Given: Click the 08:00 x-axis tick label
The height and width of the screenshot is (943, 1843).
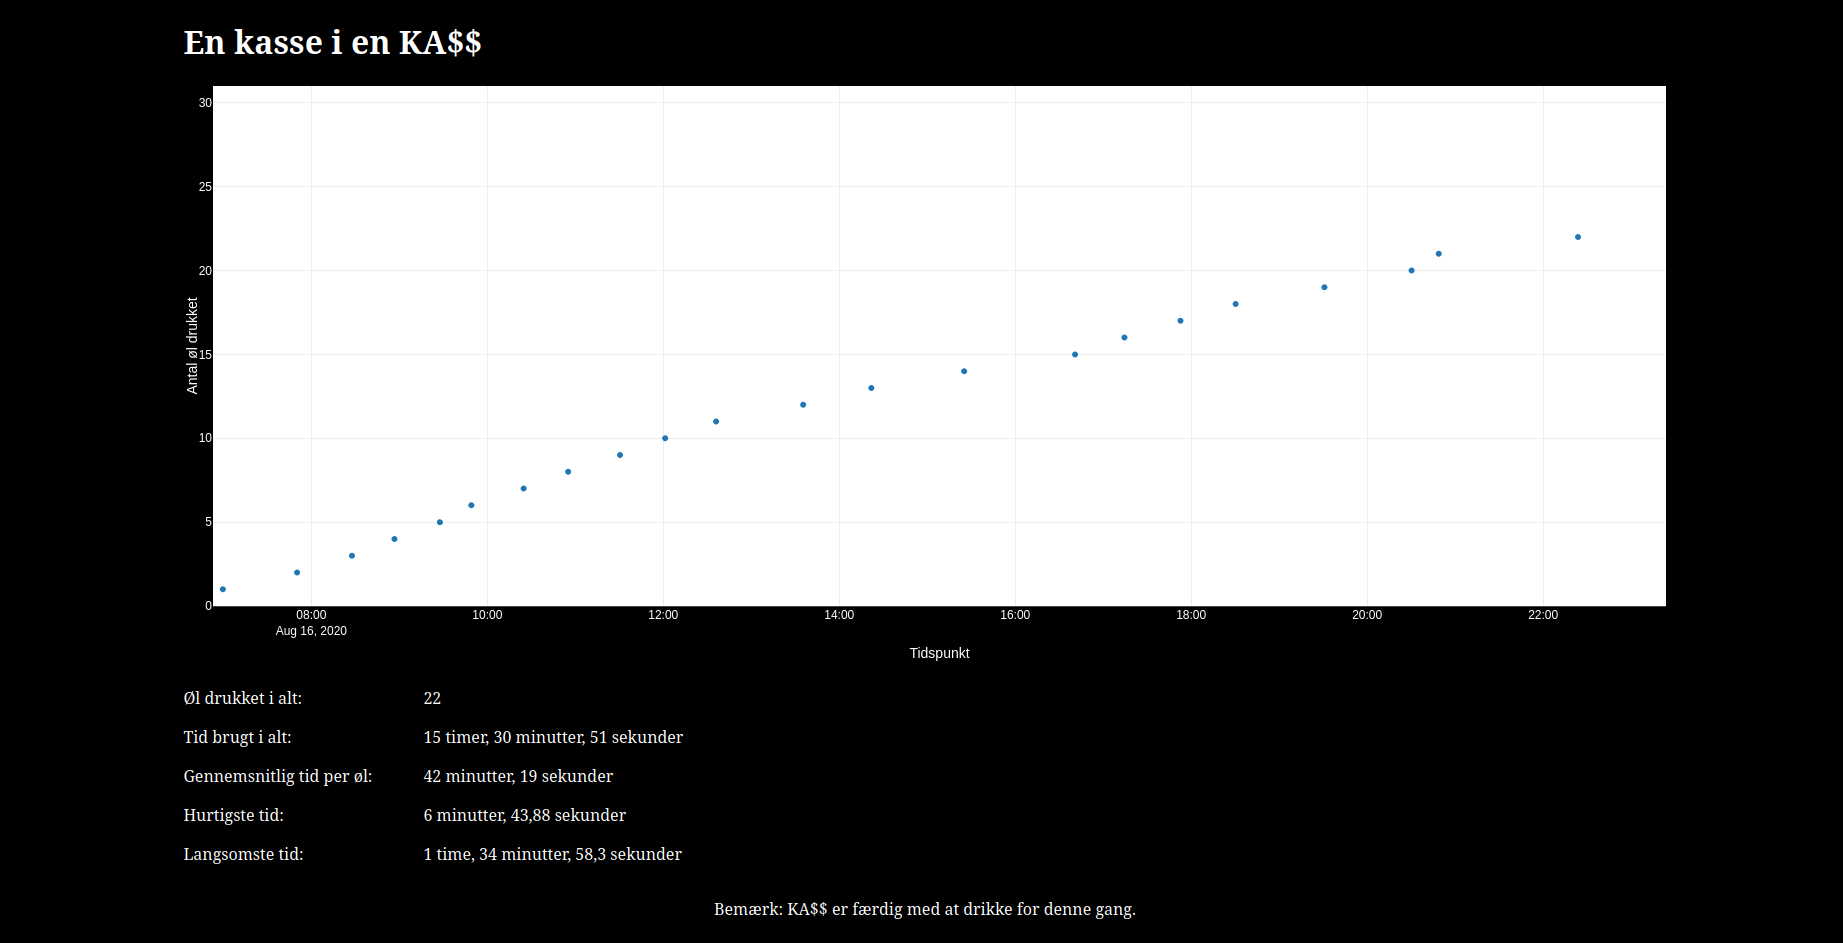Looking at the screenshot, I should (x=311, y=615).
